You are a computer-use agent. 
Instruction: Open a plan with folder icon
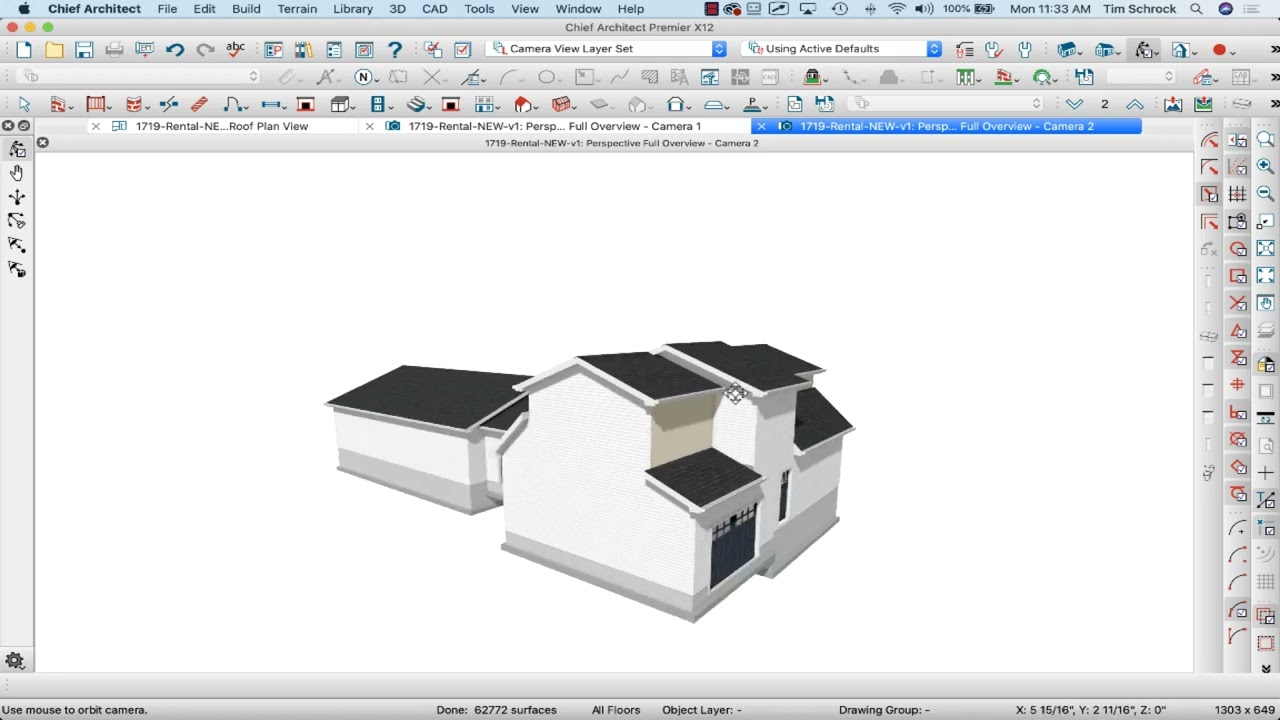click(54, 50)
